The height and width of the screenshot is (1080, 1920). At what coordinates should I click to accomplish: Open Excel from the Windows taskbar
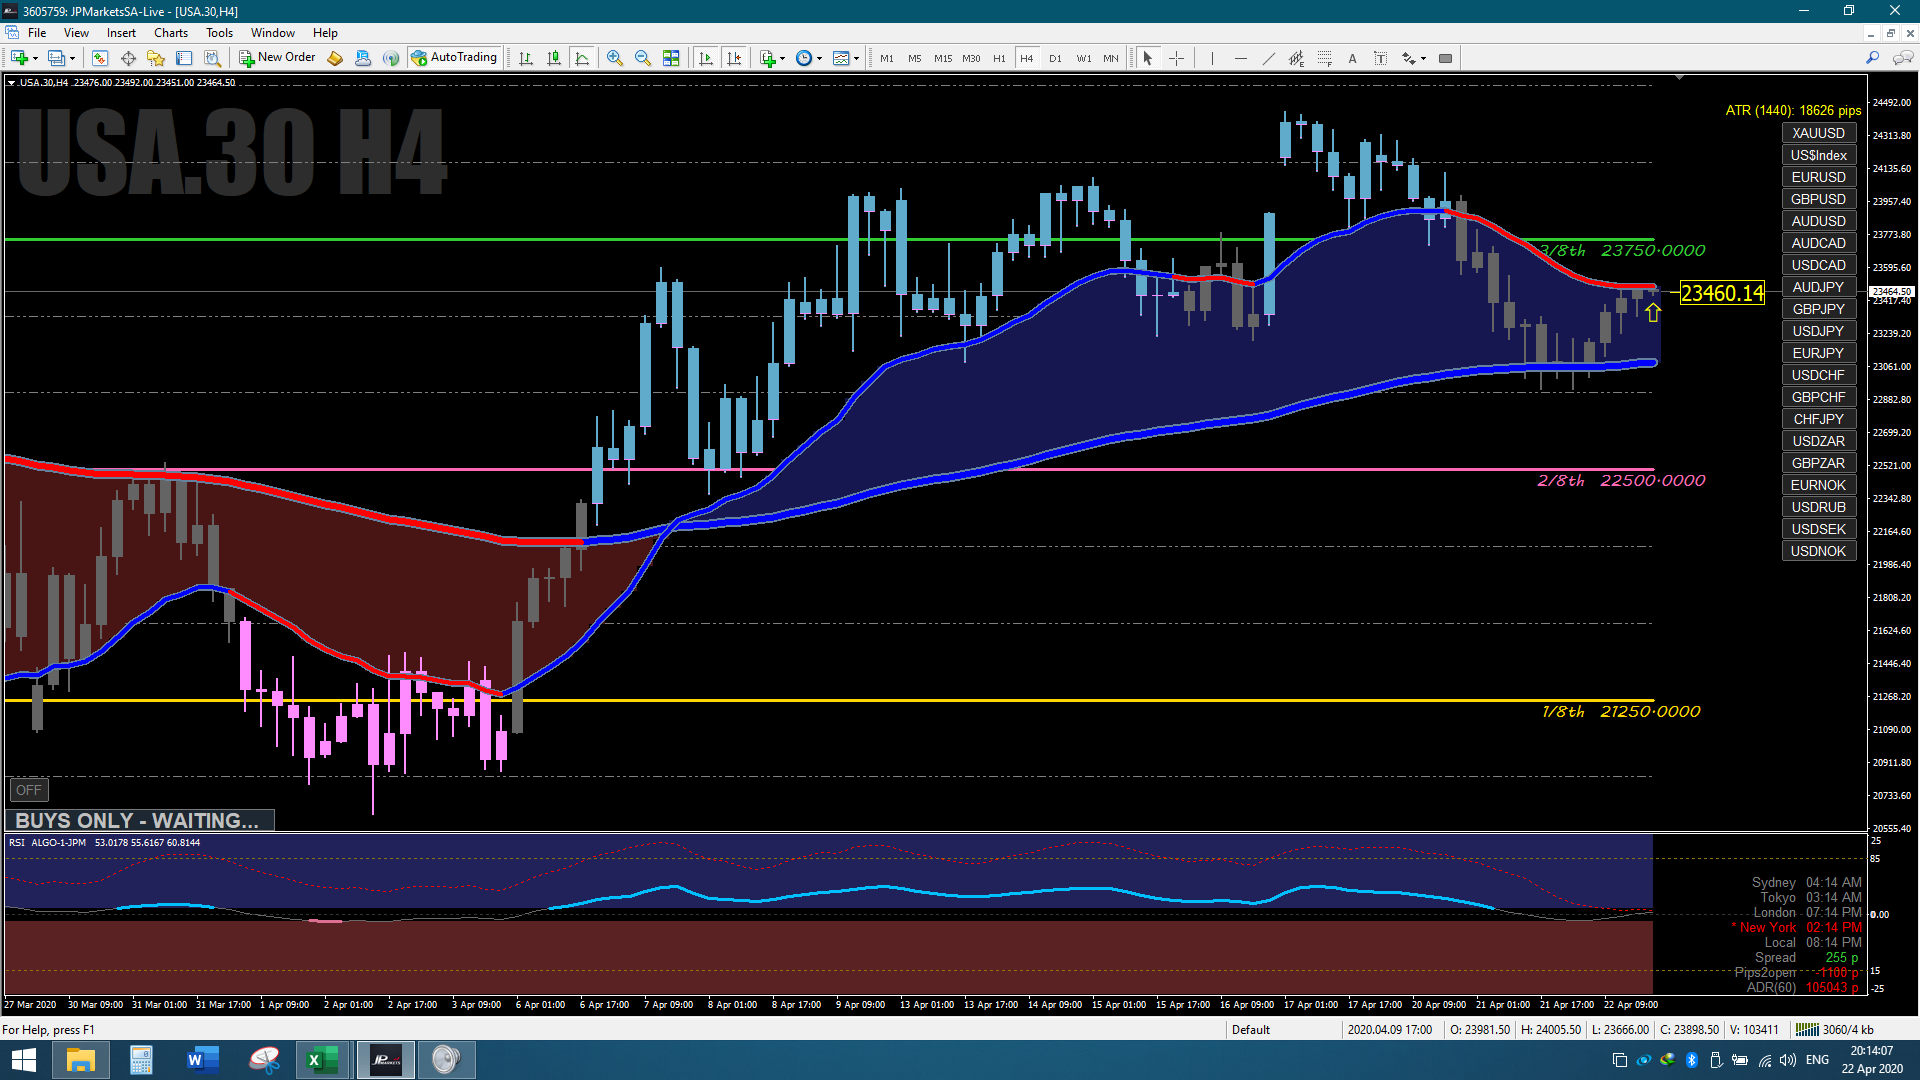pos(322,1059)
